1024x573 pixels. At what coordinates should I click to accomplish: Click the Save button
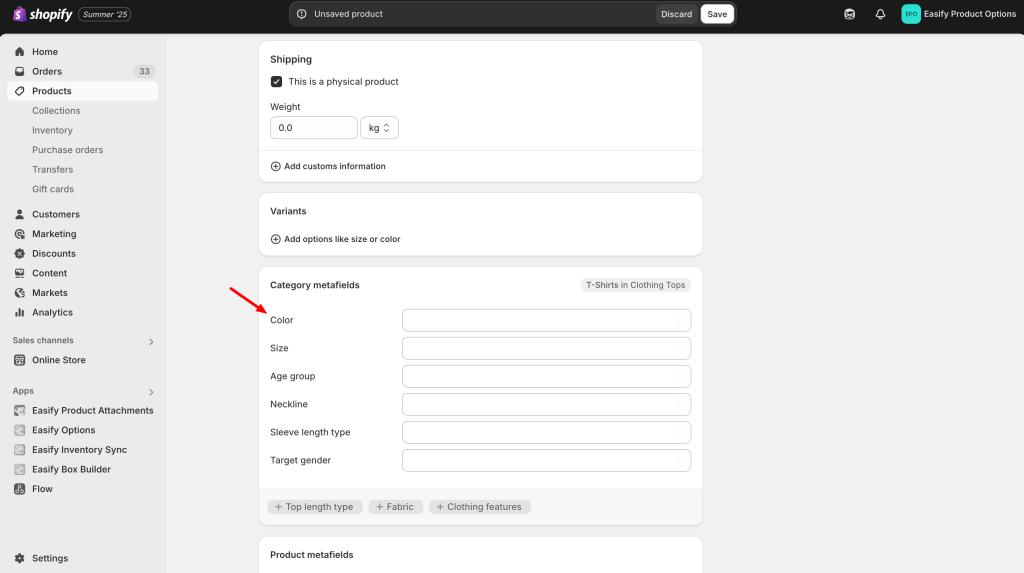point(717,14)
